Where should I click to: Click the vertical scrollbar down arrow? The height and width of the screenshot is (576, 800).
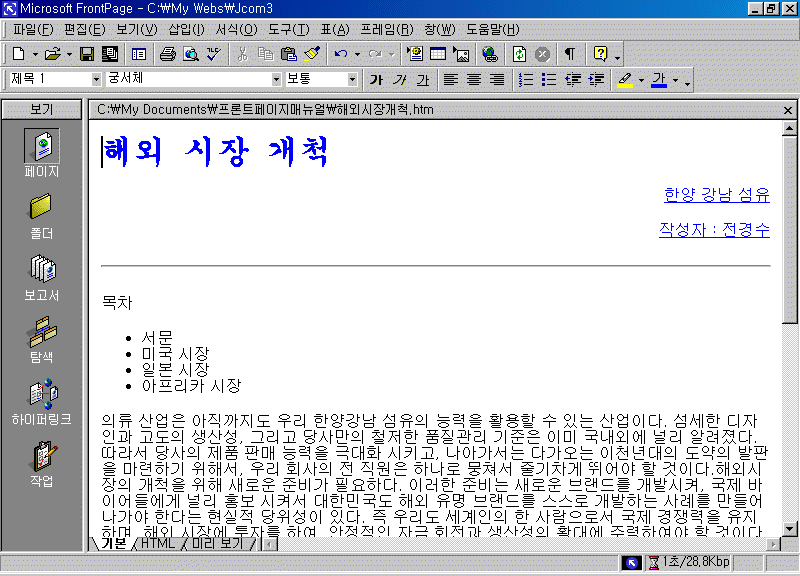[x=789, y=529]
